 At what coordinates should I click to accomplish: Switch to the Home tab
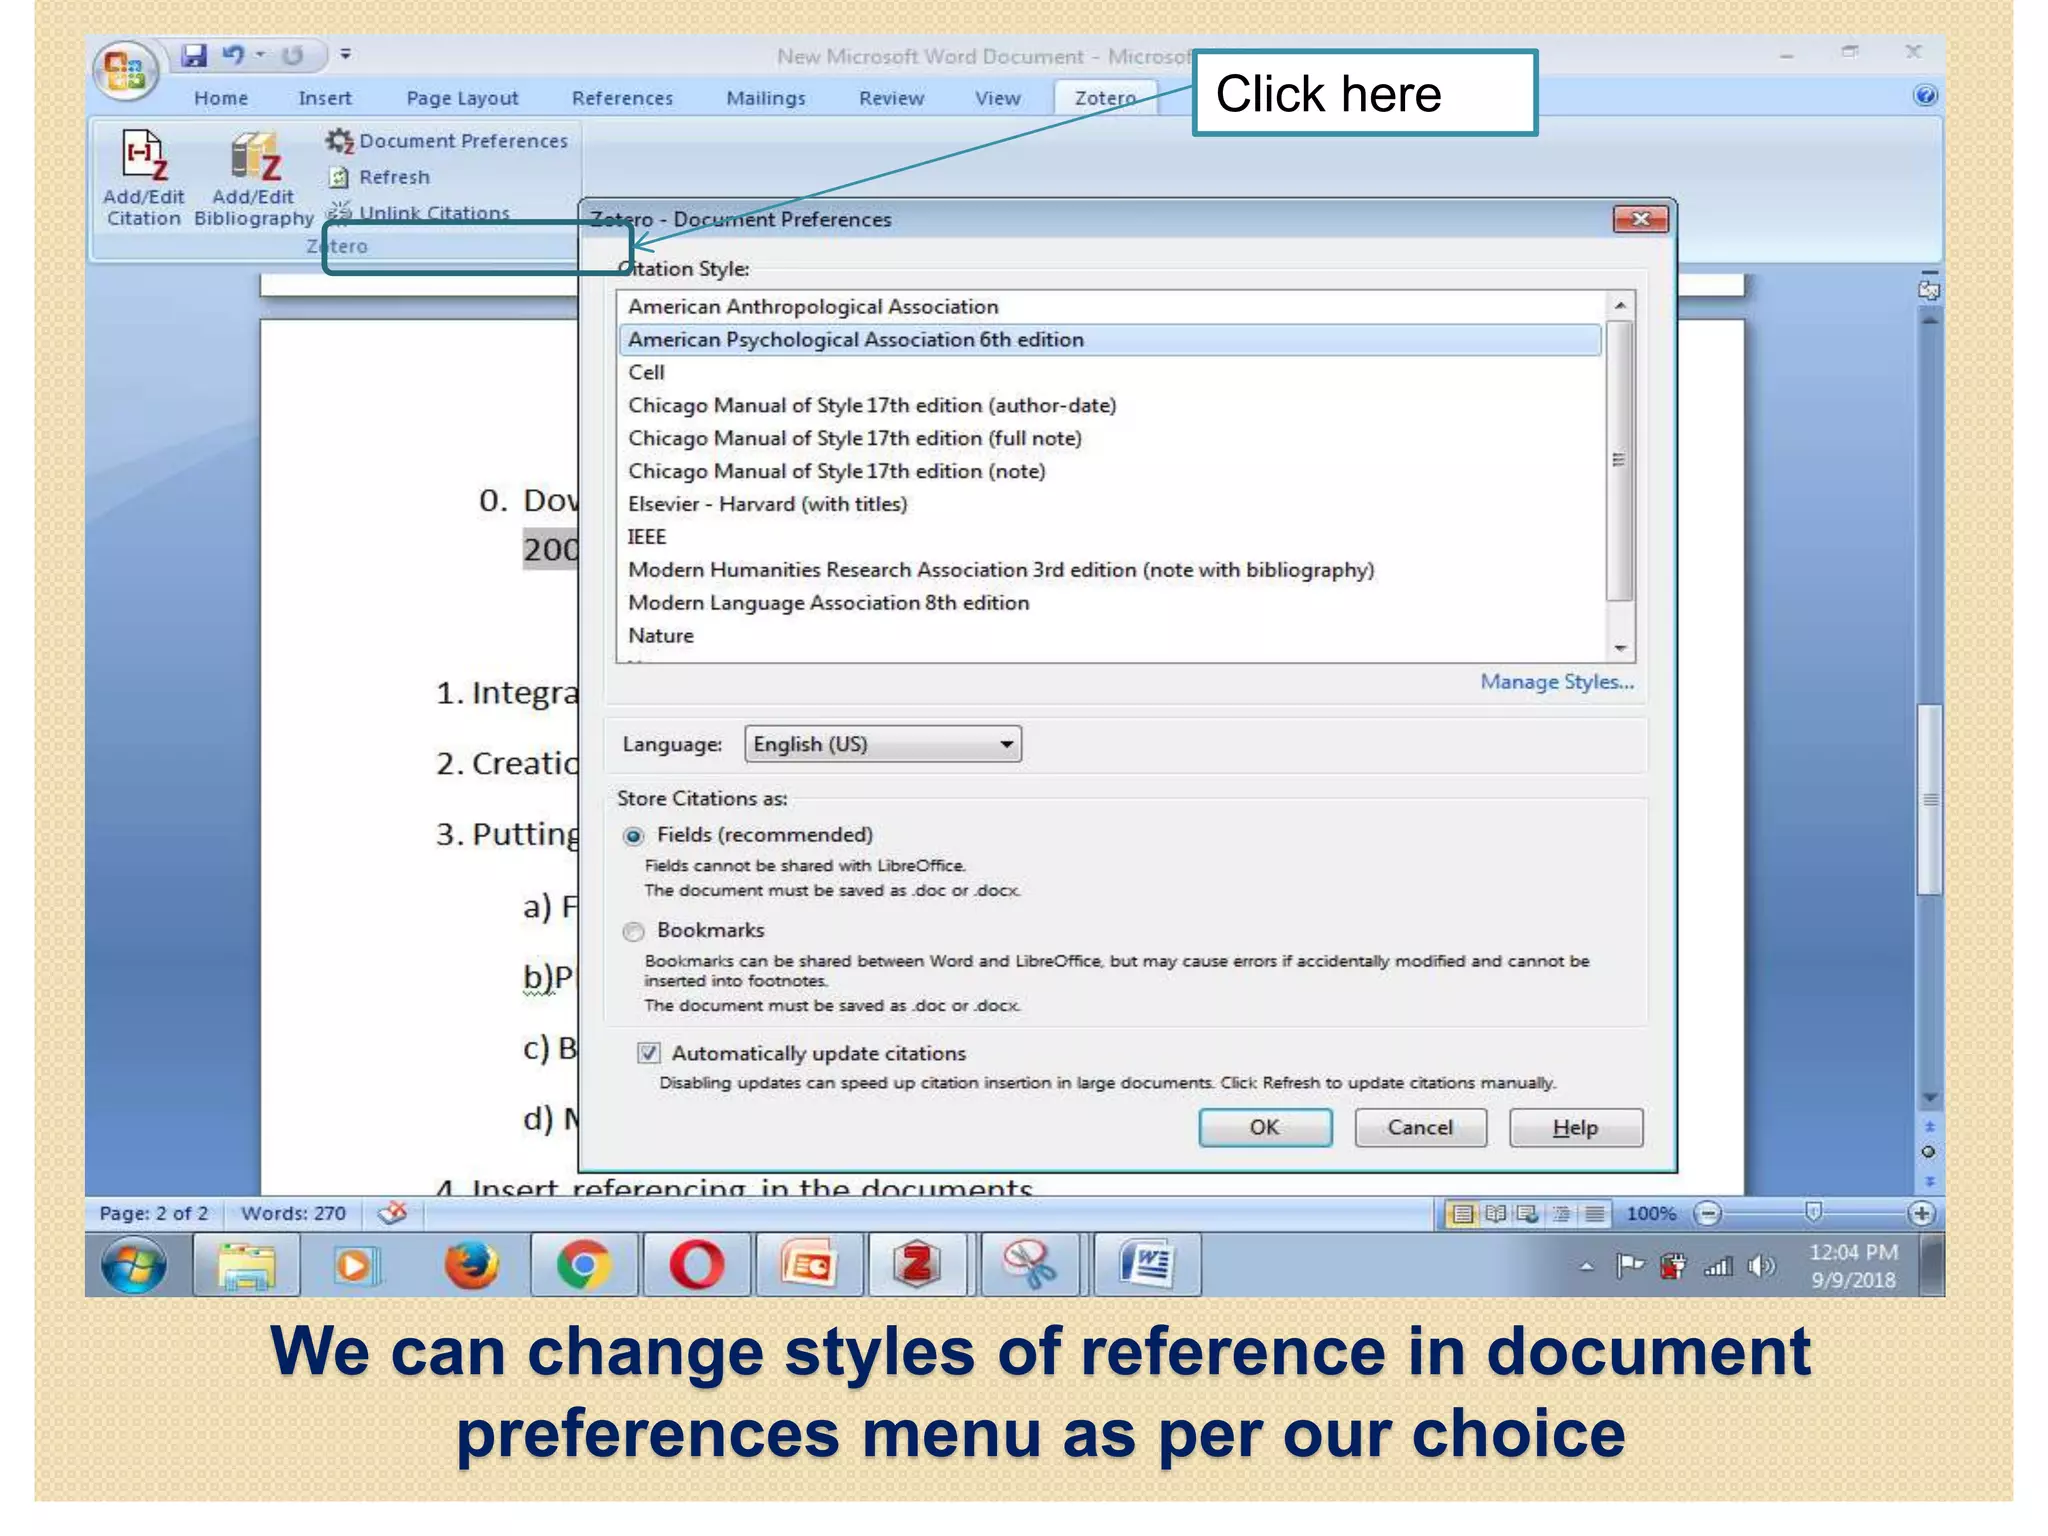point(221,98)
